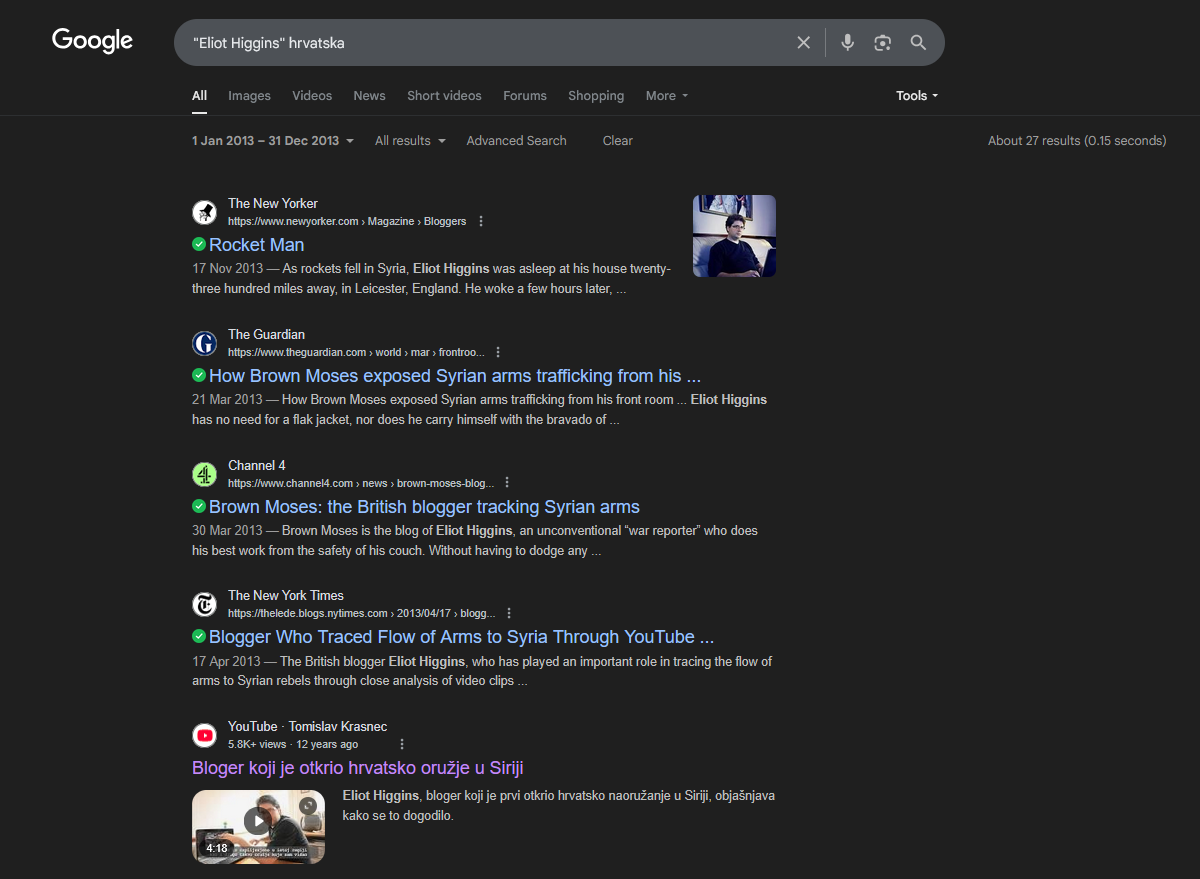Click the Channel 4 source name

click(x=256, y=465)
